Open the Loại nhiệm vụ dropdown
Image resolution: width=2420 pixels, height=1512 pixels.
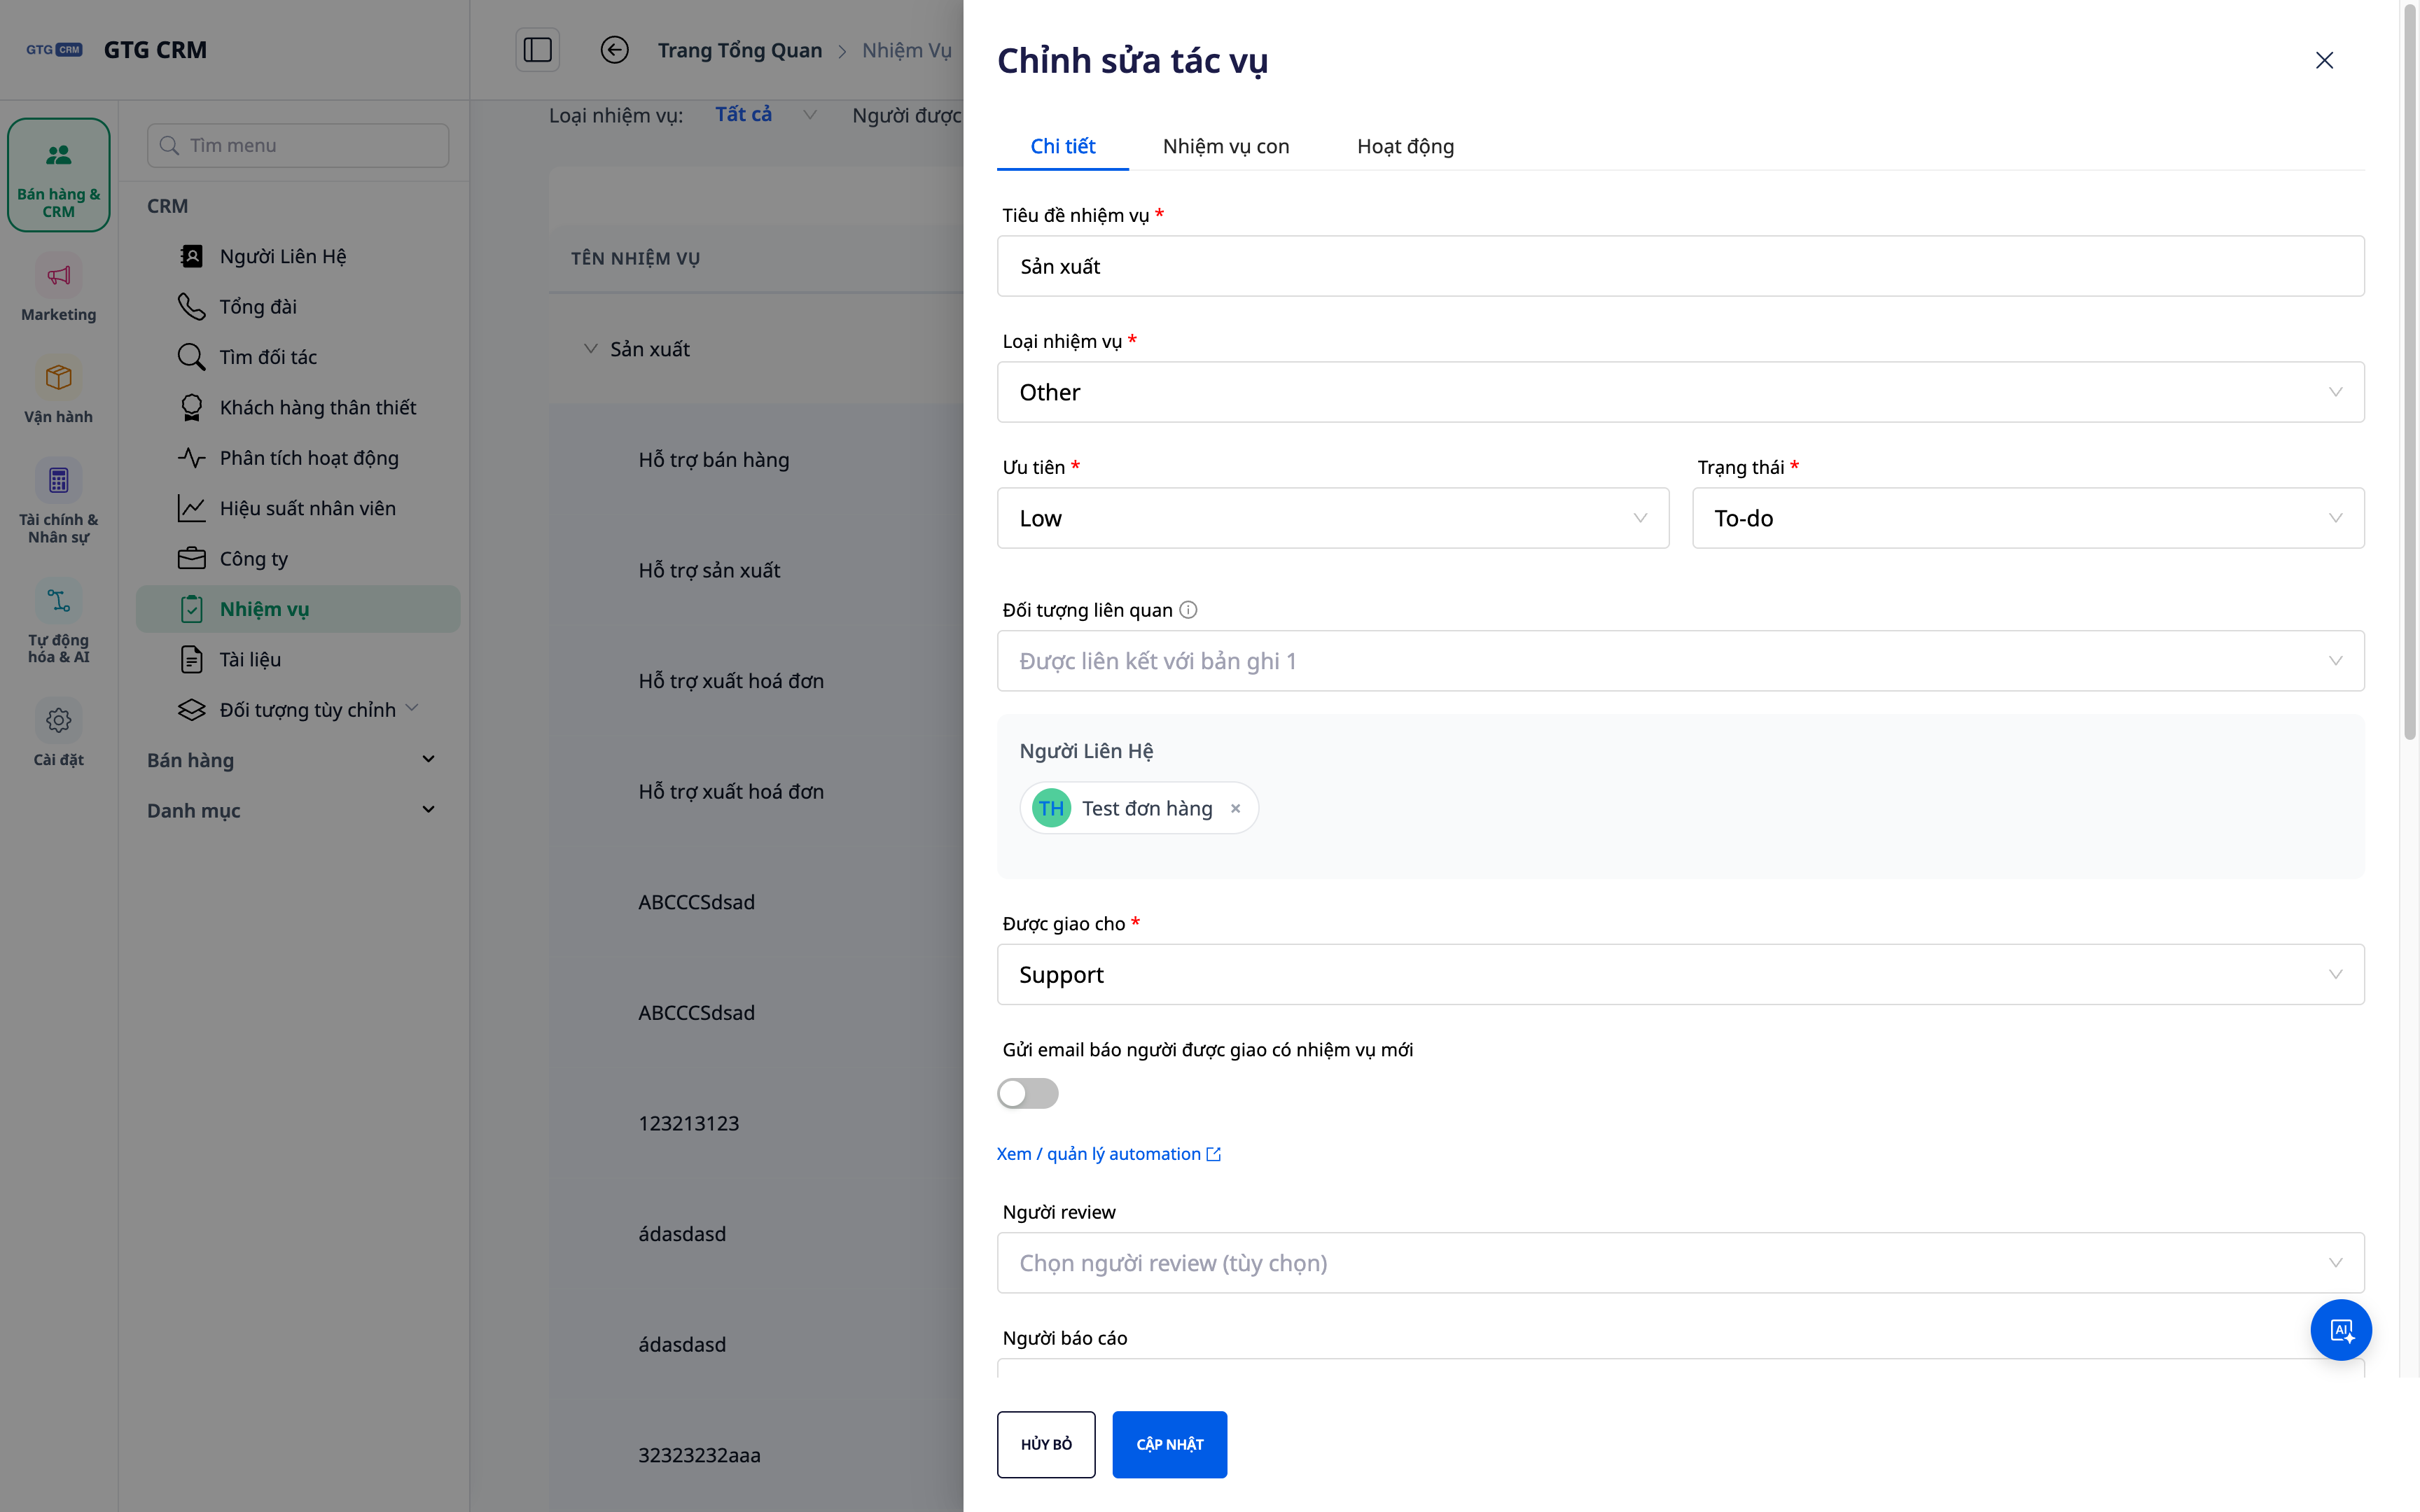click(1680, 392)
